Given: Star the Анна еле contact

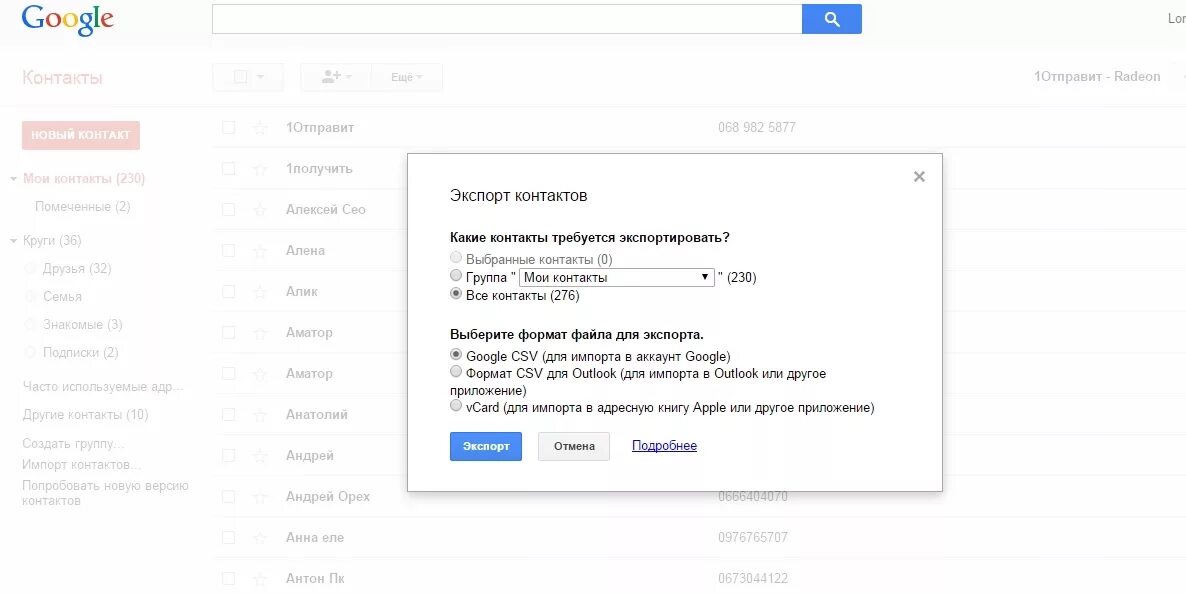Looking at the screenshot, I should pyautogui.click(x=260, y=538).
